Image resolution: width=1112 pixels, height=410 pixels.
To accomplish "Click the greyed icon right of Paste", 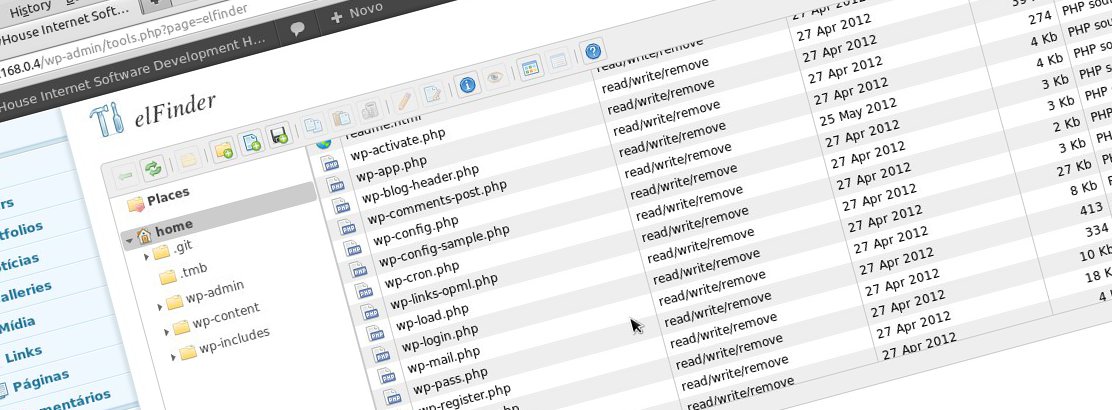I will tap(369, 111).
